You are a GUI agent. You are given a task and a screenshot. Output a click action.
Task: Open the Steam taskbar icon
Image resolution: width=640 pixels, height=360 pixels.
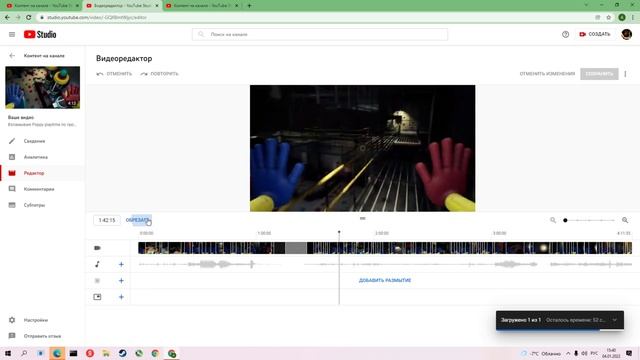[x=122, y=353]
